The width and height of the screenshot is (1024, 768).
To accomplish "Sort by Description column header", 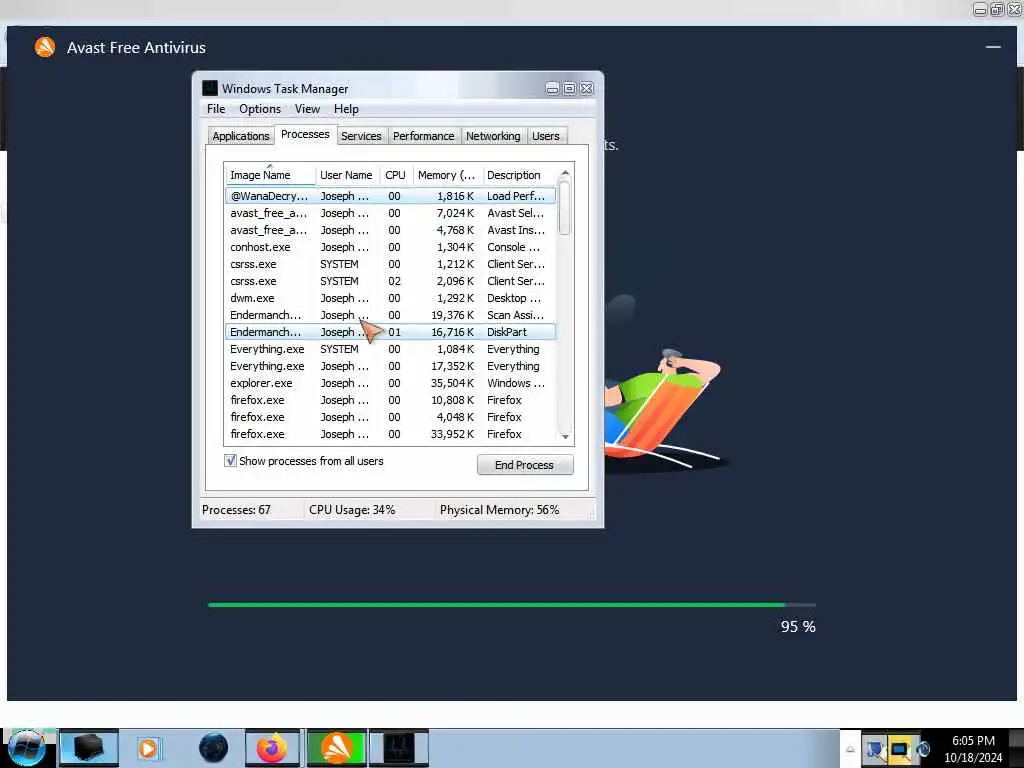I will click(519, 175).
